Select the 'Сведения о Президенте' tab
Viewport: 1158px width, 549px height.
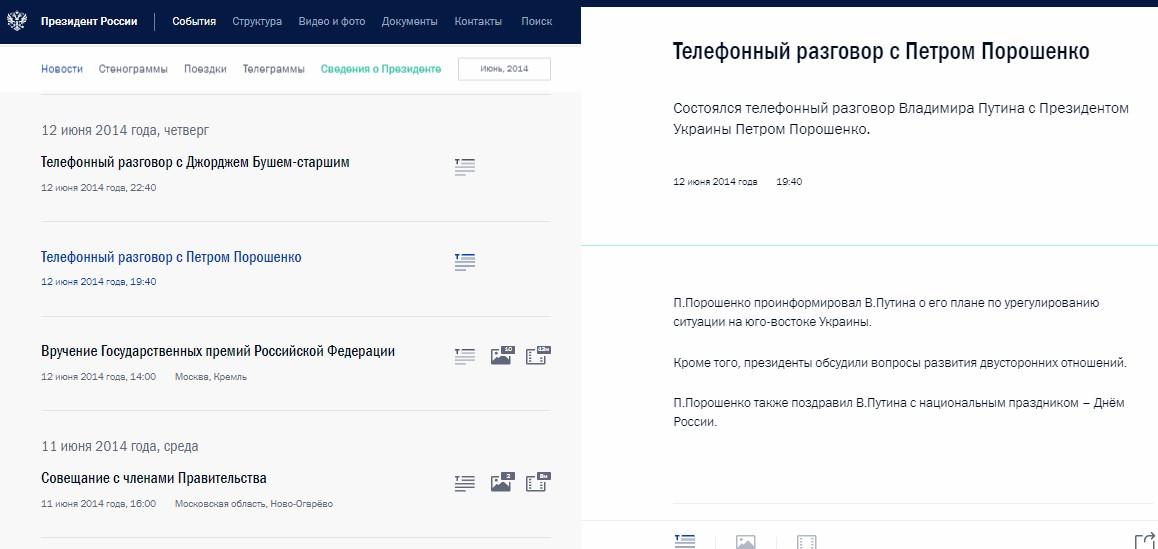(380, 69)
